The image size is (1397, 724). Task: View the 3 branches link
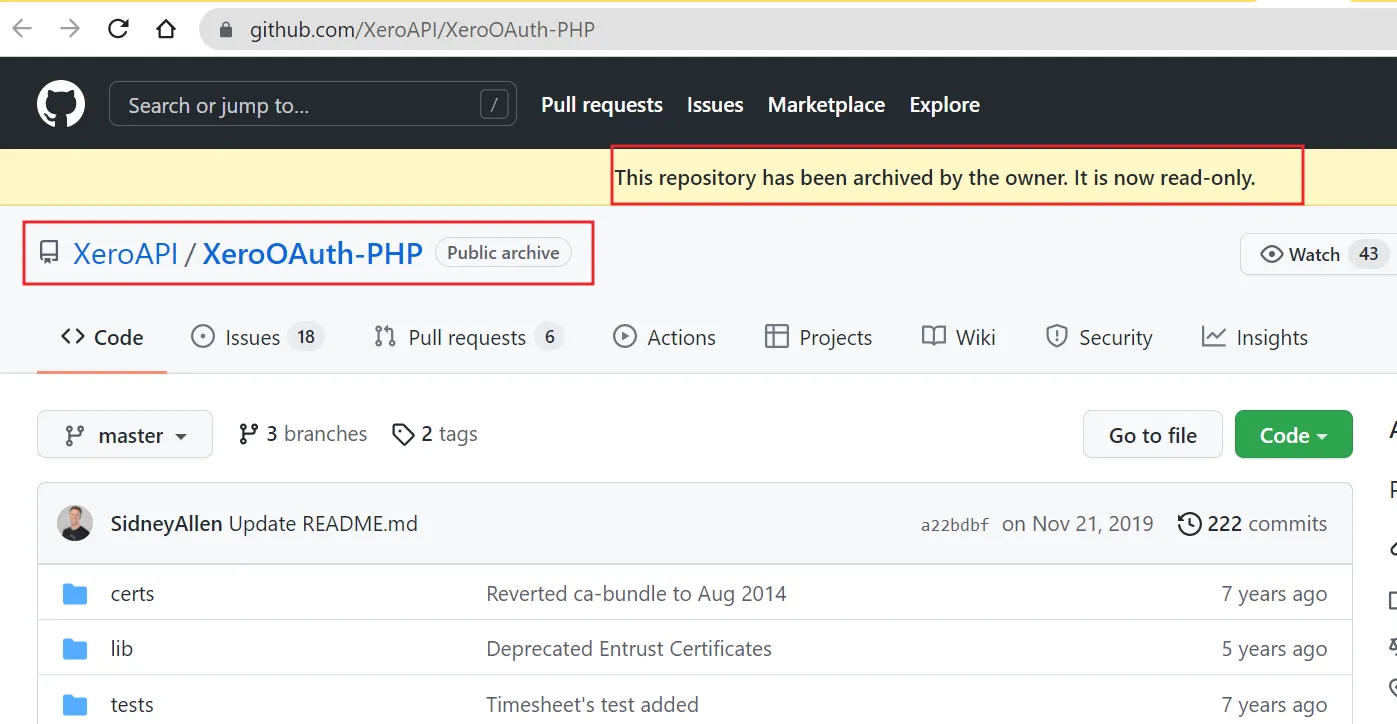[303, 434]
